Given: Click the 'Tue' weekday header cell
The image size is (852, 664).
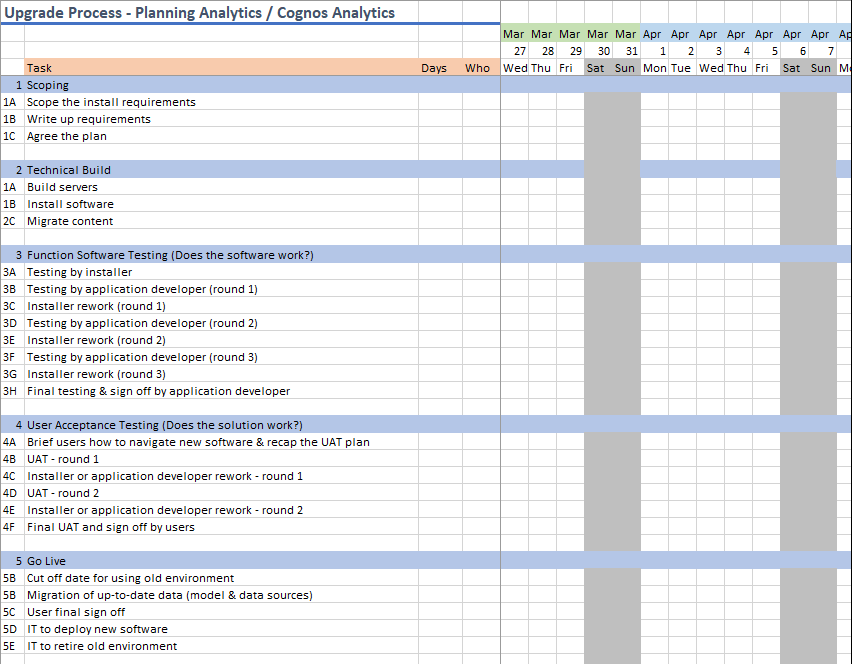Looking at the screenshot, I should pos(682,68).
